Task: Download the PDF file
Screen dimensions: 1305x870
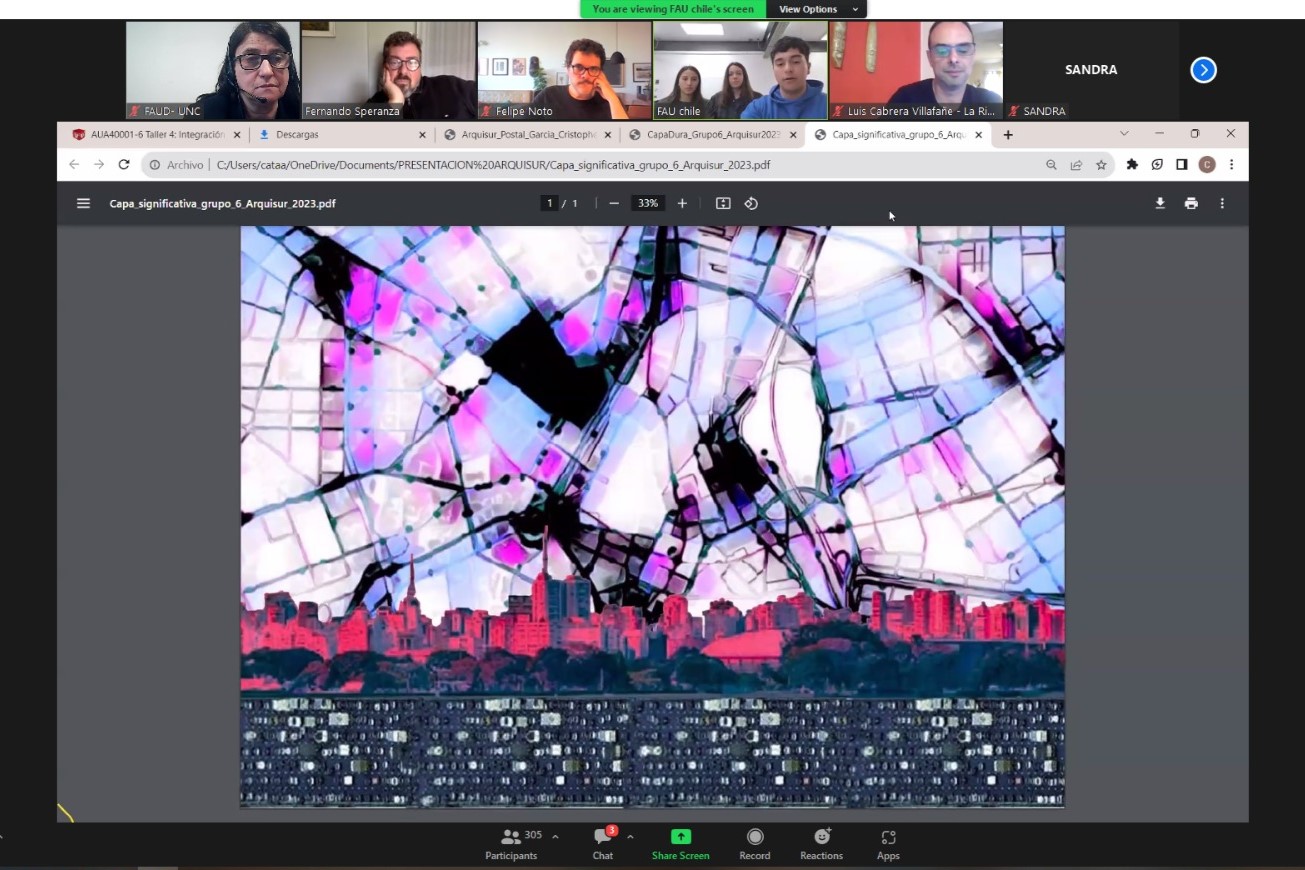Action: pos(1160,203)
